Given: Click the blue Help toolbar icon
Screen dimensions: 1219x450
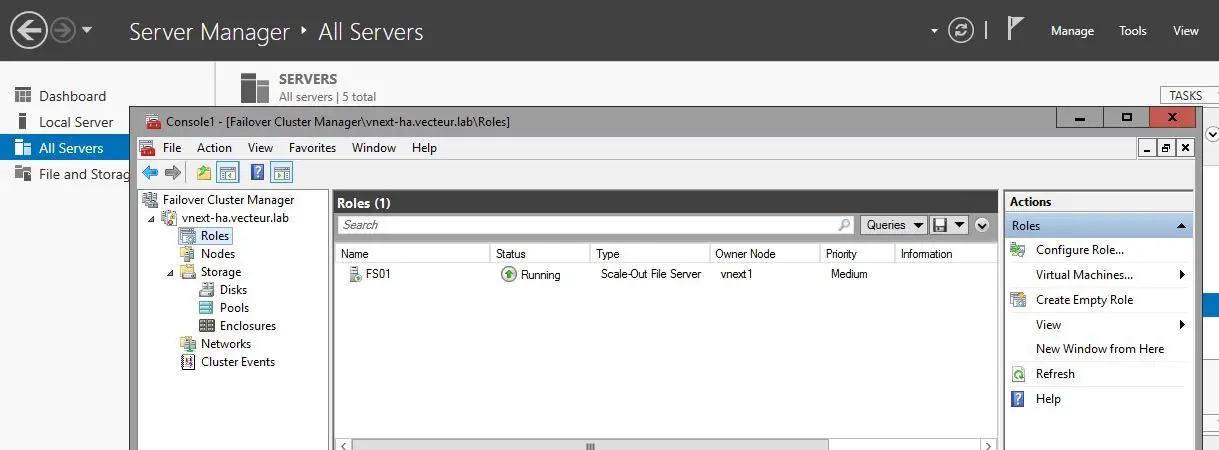Looking at the screenshot, I should 257,173.
